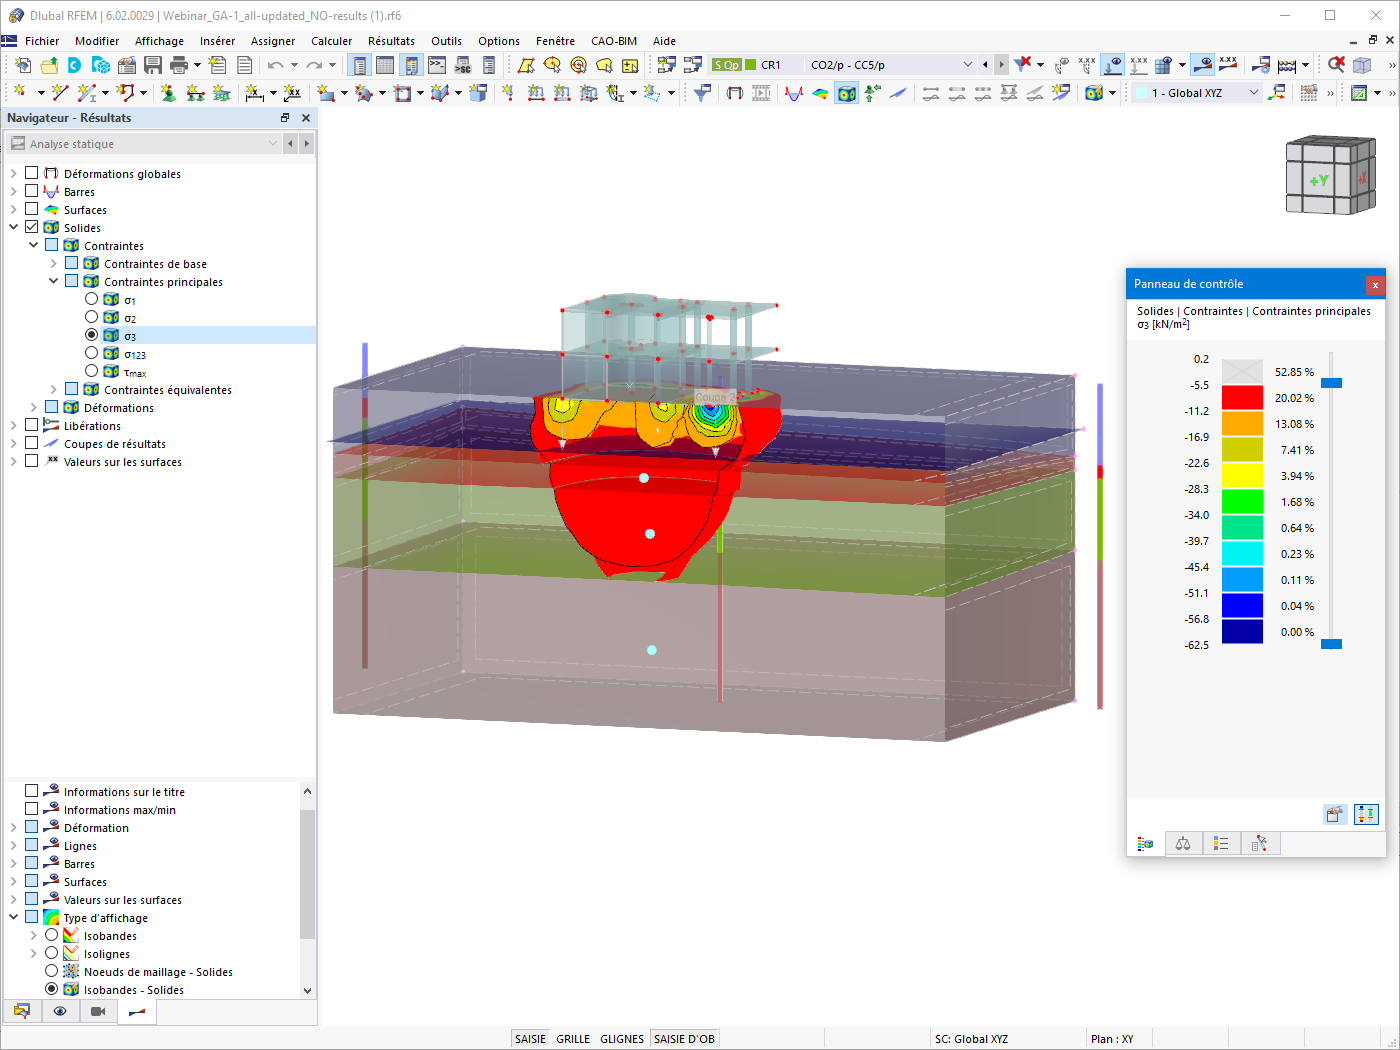
Task: Click the upper handle of the legend range slider
Action: click(x=1331, y=383)
